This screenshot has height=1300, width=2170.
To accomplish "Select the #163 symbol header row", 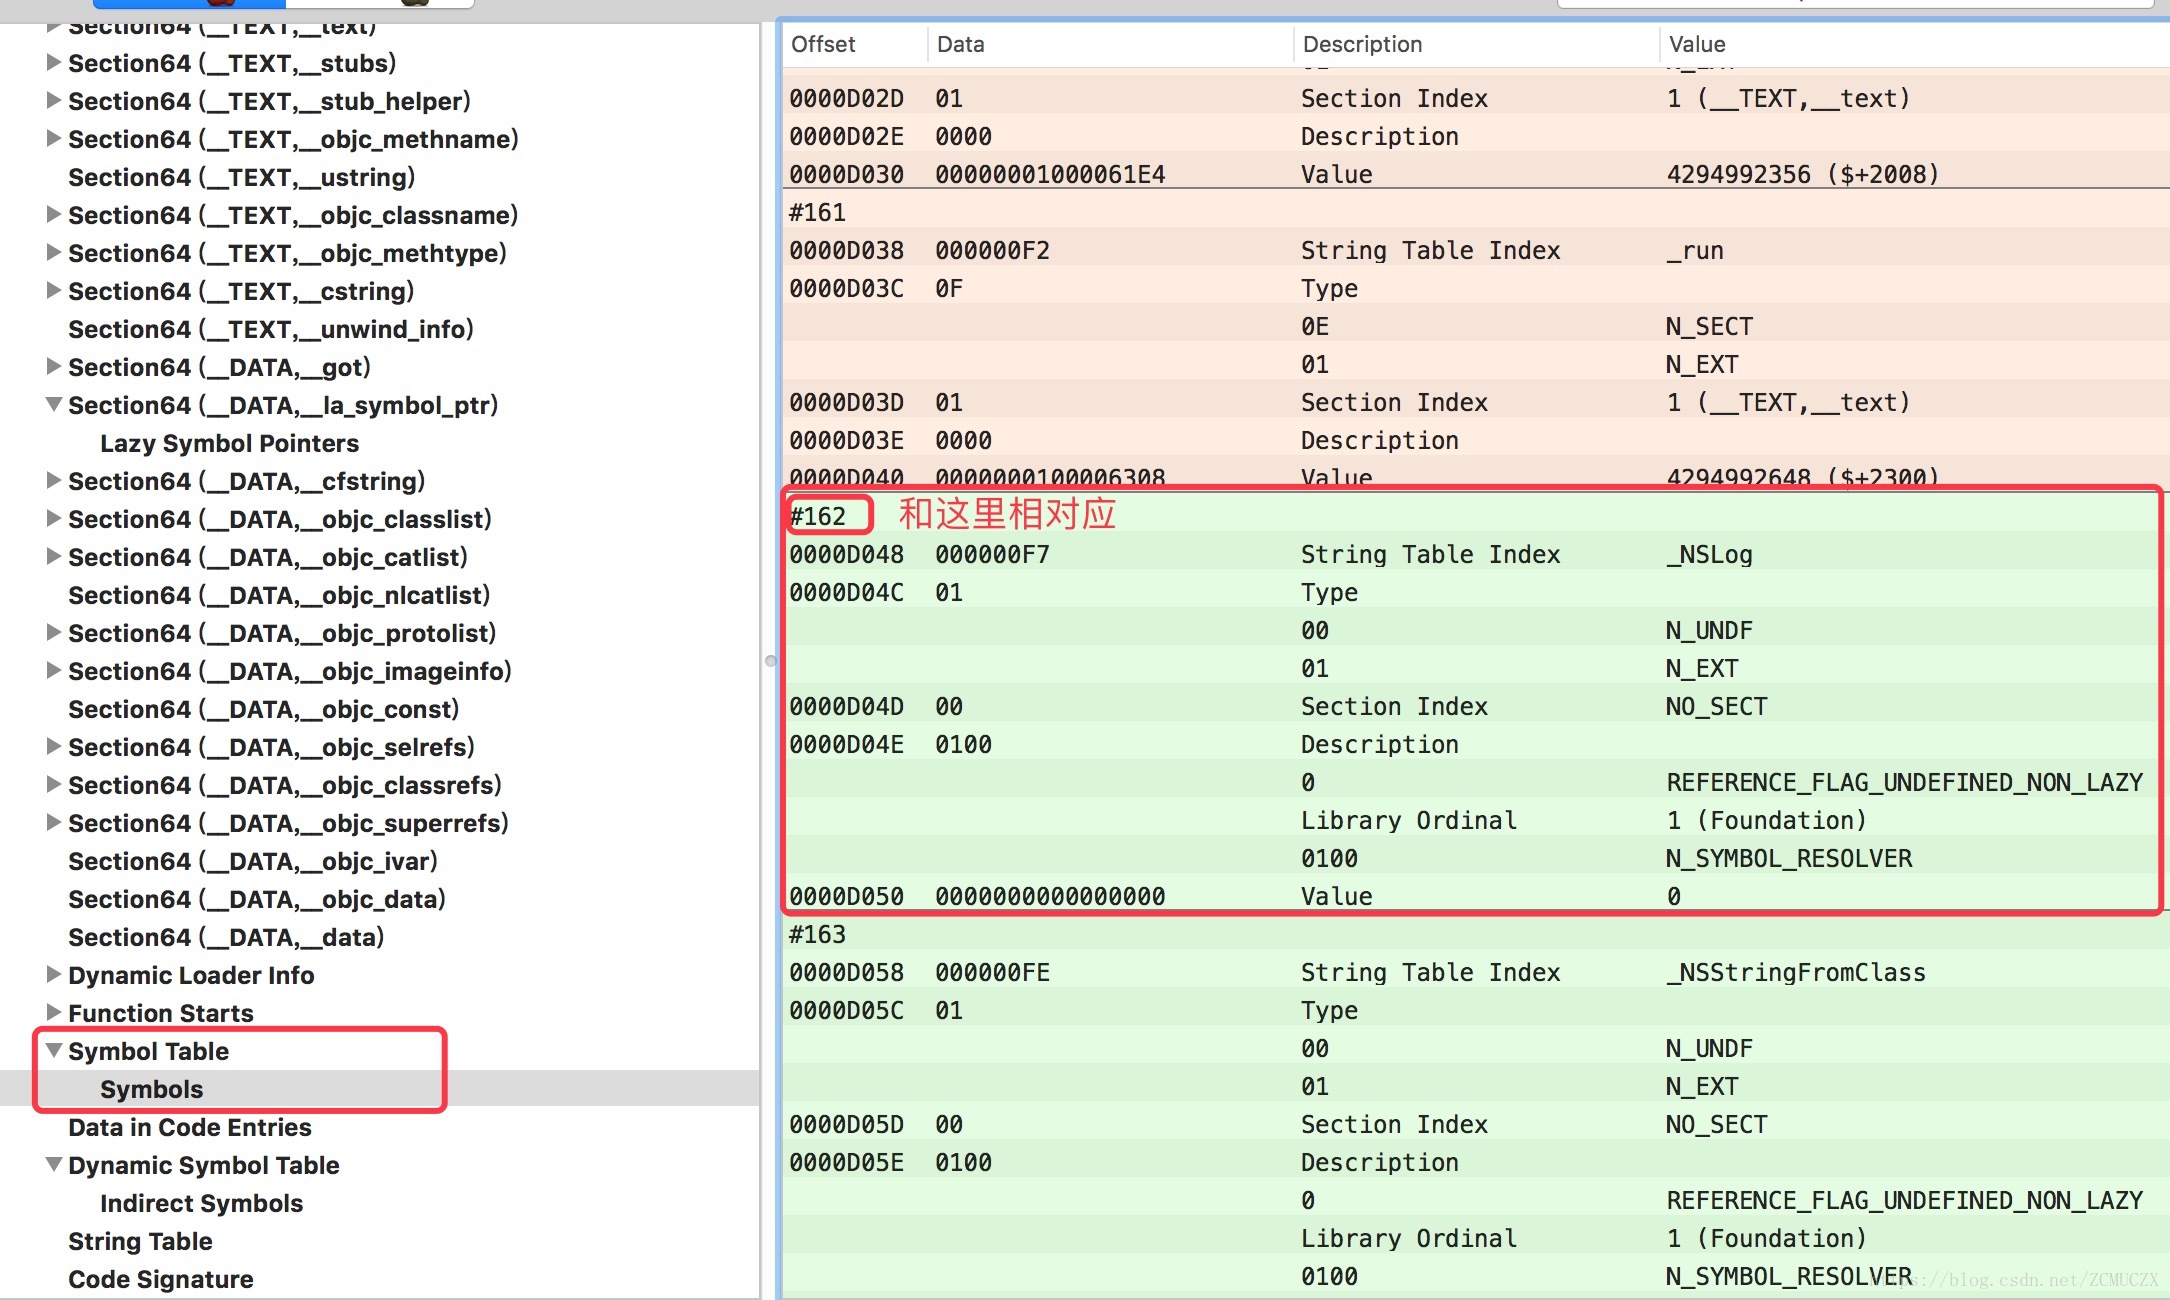I will tap(1476, 934).
